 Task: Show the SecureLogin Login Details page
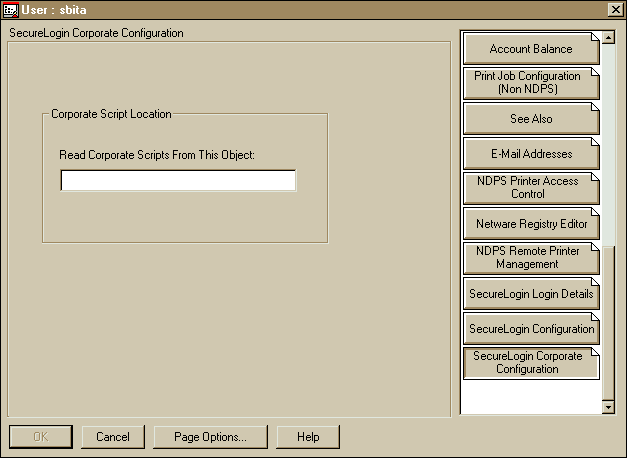pos(531,293)
